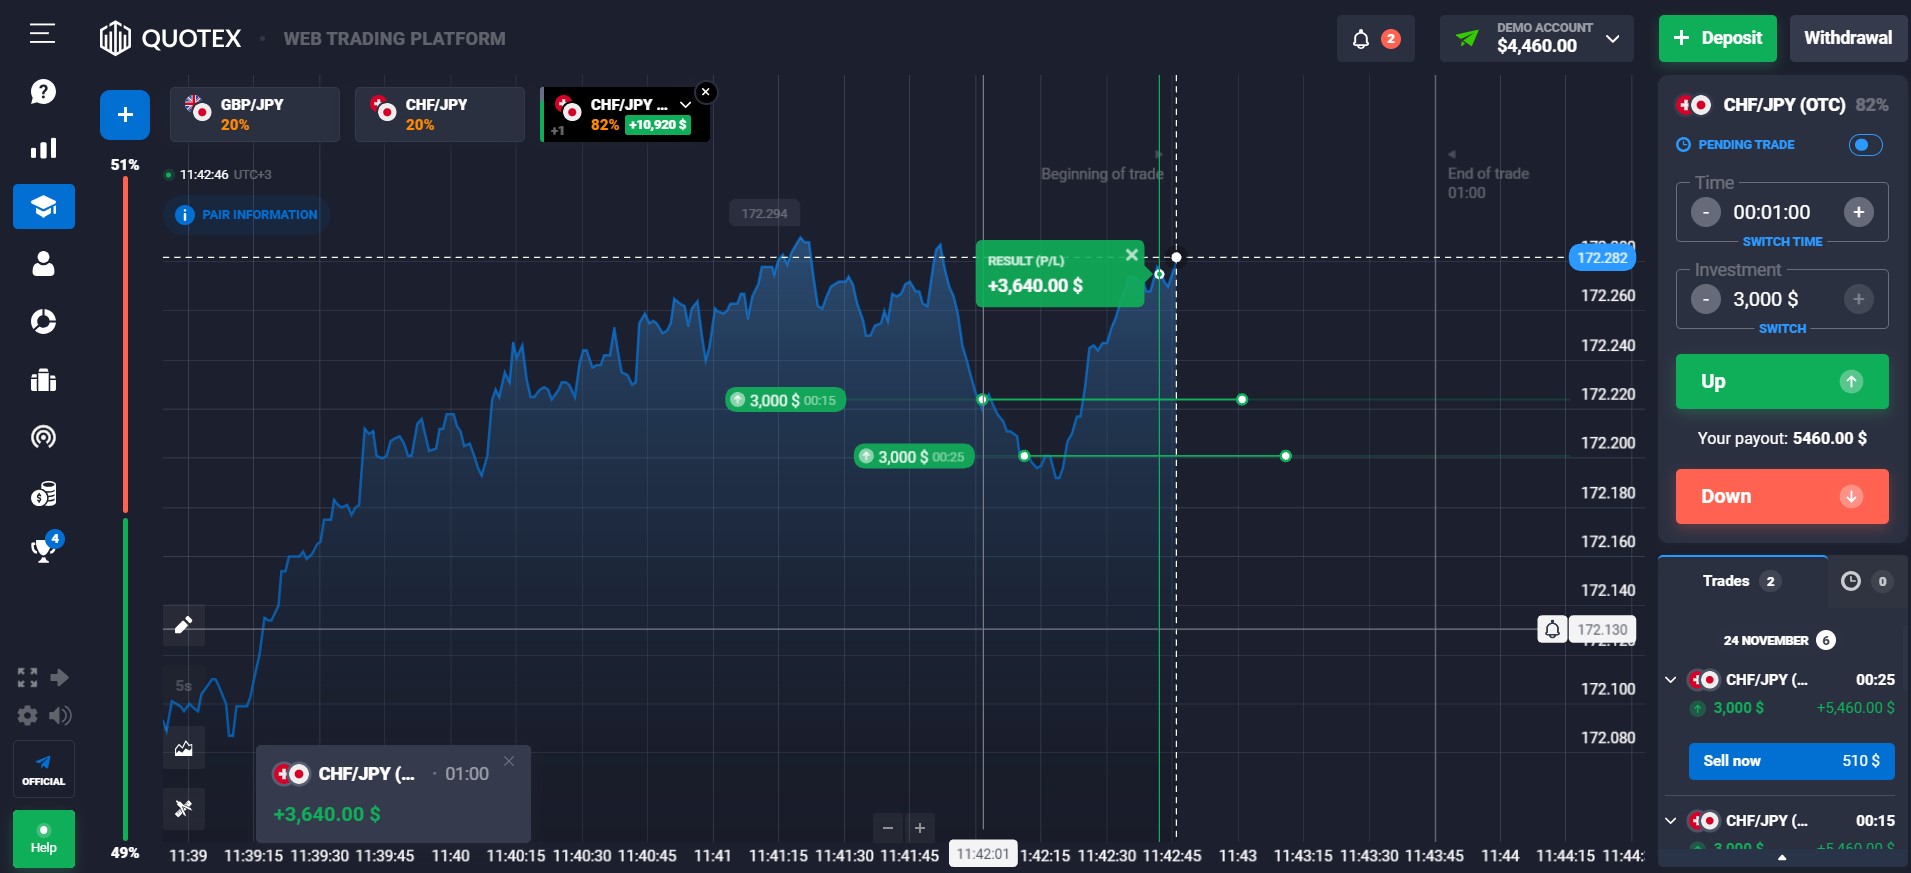Click the sound speaker icon
The image size is (1911, 873).
point(61,715)
